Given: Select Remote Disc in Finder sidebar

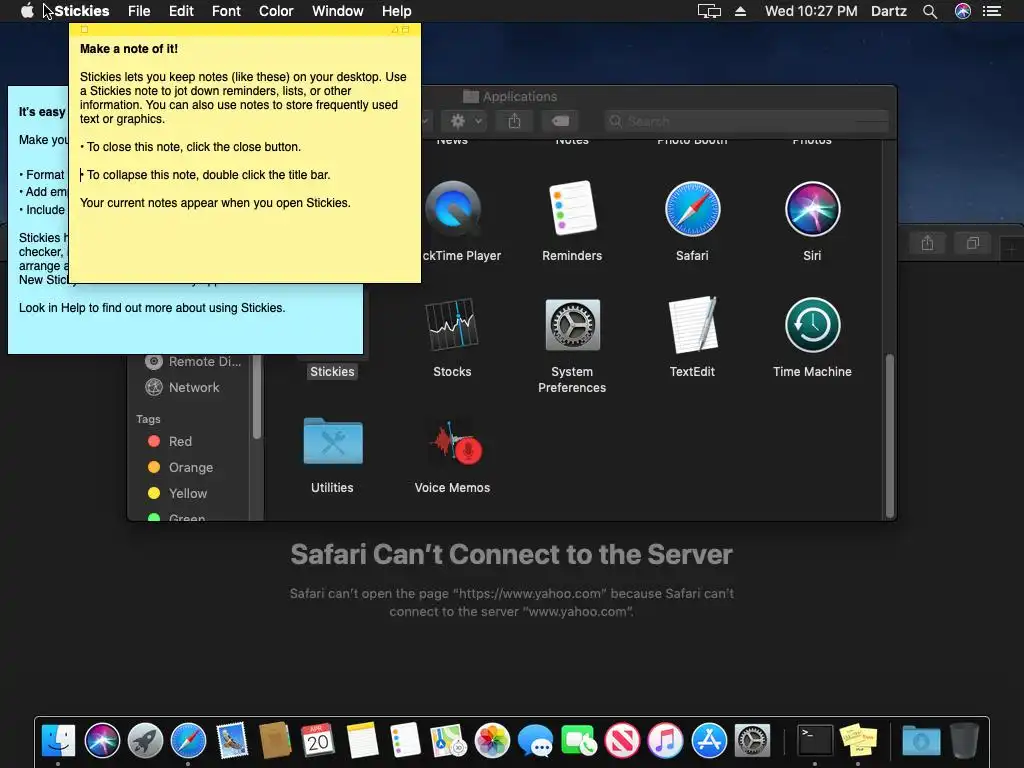Looking at the screenshot, I should [x=193, y=361].
